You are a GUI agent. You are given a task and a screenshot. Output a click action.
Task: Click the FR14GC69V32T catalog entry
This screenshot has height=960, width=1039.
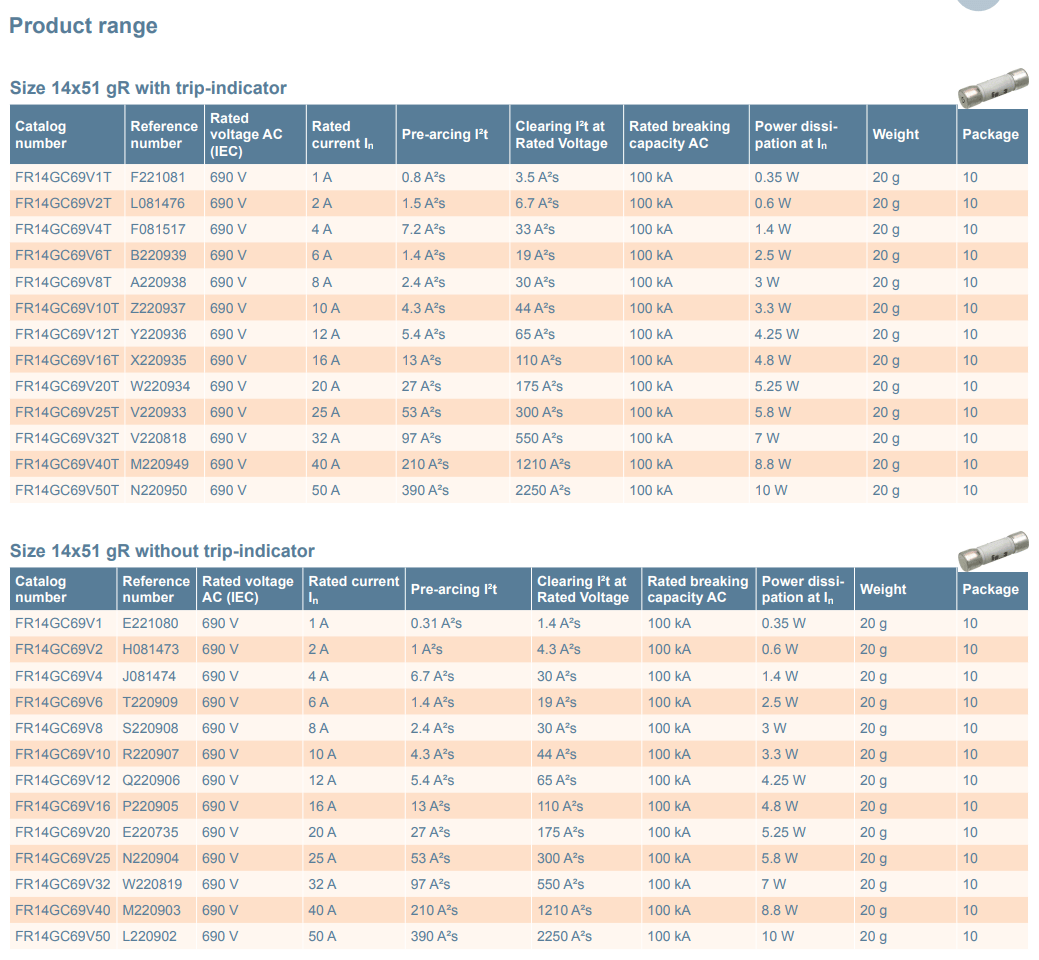pos(67,438)
